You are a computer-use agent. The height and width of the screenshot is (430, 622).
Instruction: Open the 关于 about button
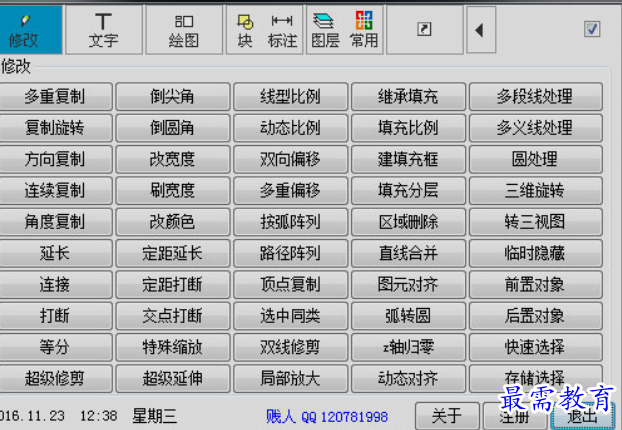pos(447,416)
